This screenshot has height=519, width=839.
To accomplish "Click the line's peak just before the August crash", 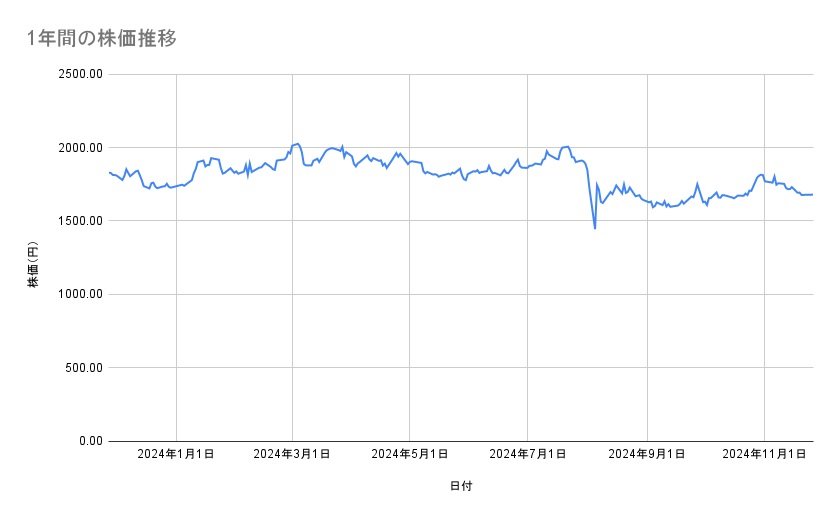I will pyautogui.click(x=567, y=146).
